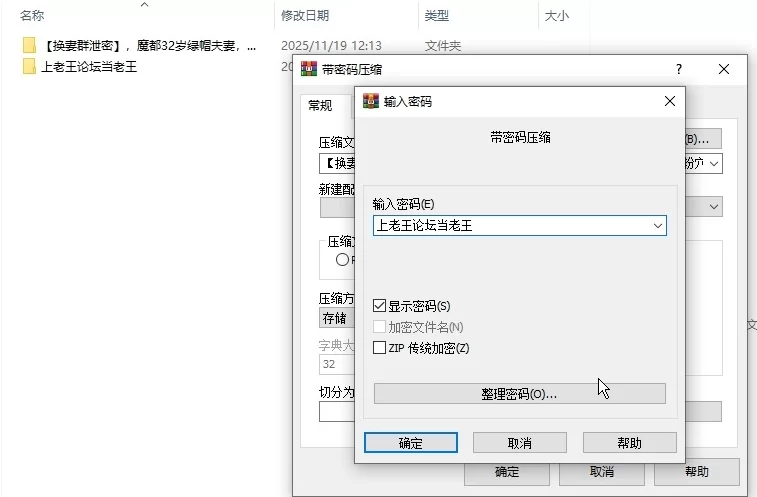Switch to the 常规 tab

click(x=320, y=105)
